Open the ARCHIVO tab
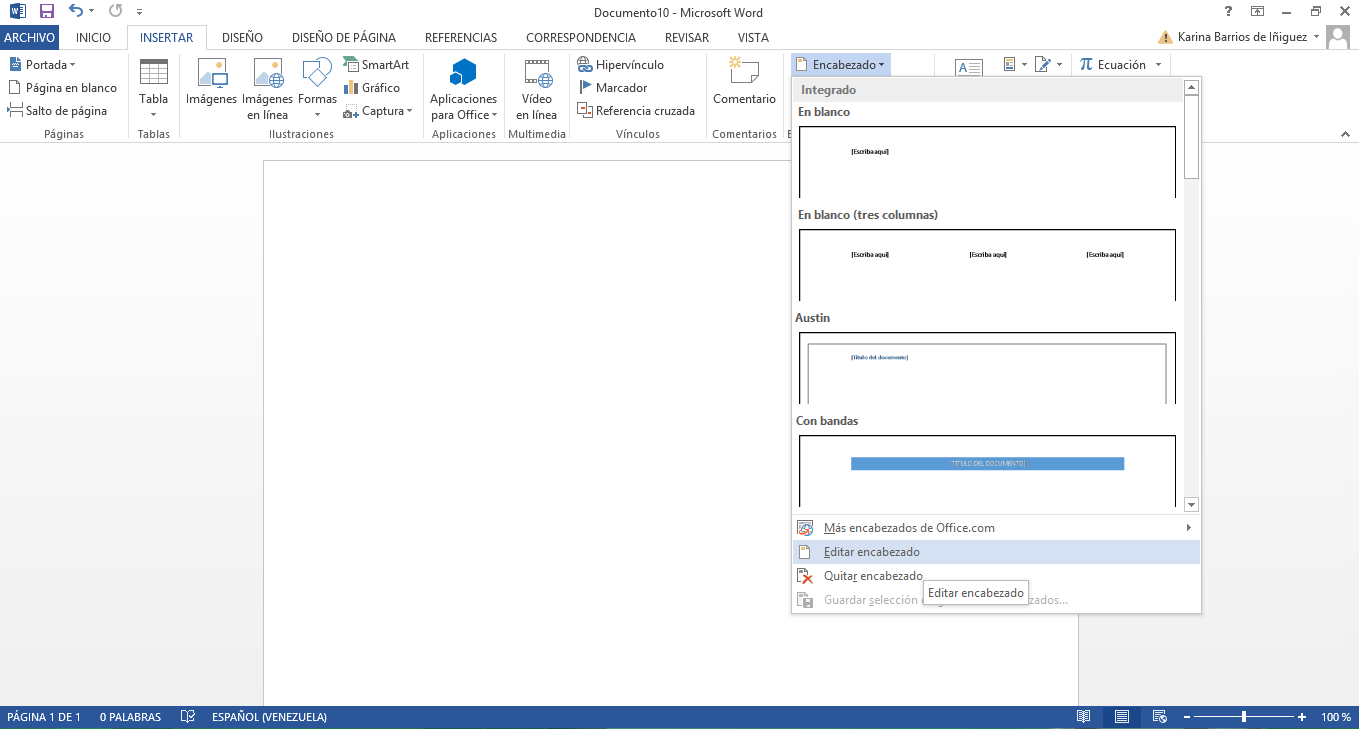Image resolution: width=1359 pixels, height=729 pixels. pyautogui.click(x=30, y=37)
